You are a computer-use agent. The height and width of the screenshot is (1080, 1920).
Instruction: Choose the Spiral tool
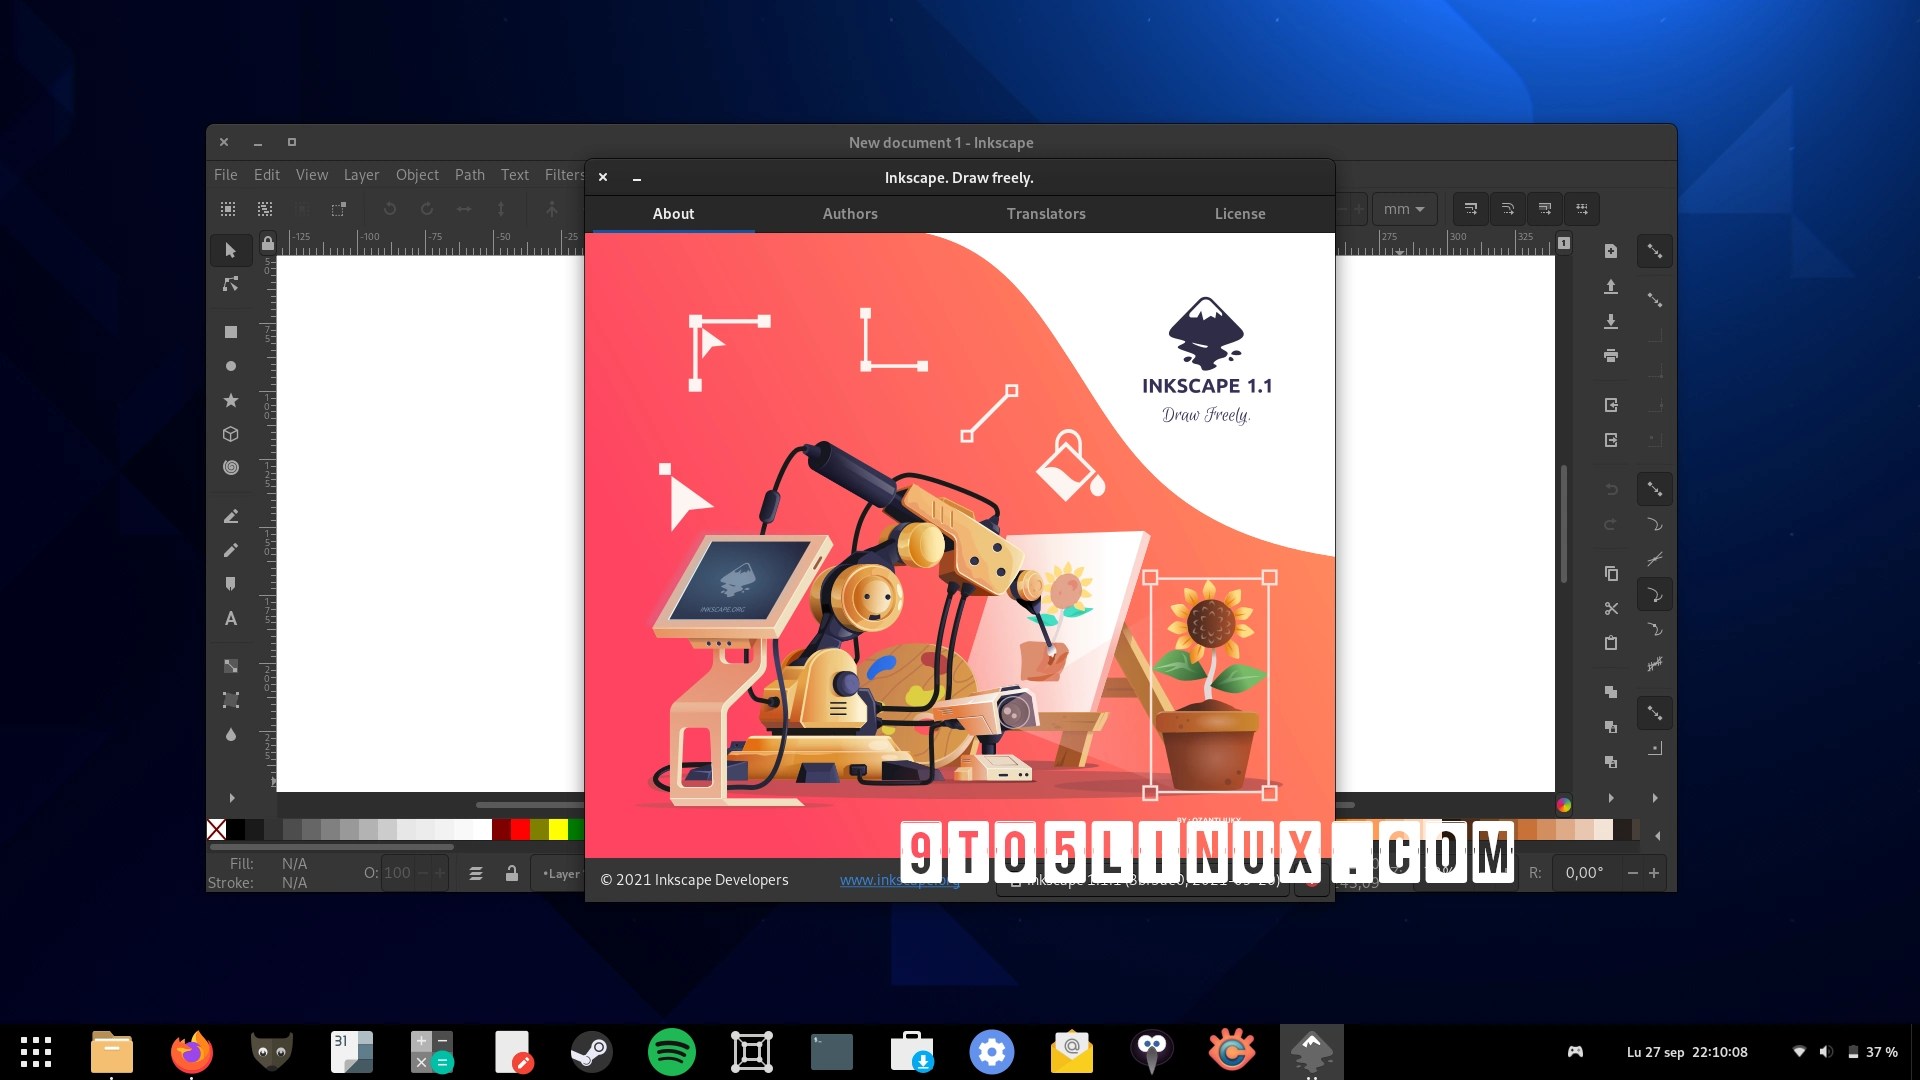231,467
